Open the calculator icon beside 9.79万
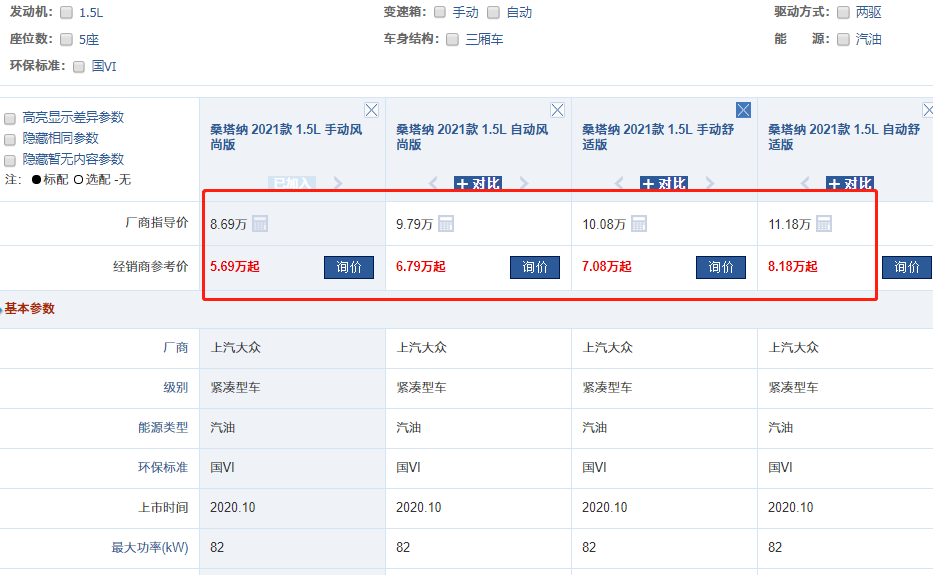Image resolution: width=933 pixels, height=575 pixels. pos(446,224)
